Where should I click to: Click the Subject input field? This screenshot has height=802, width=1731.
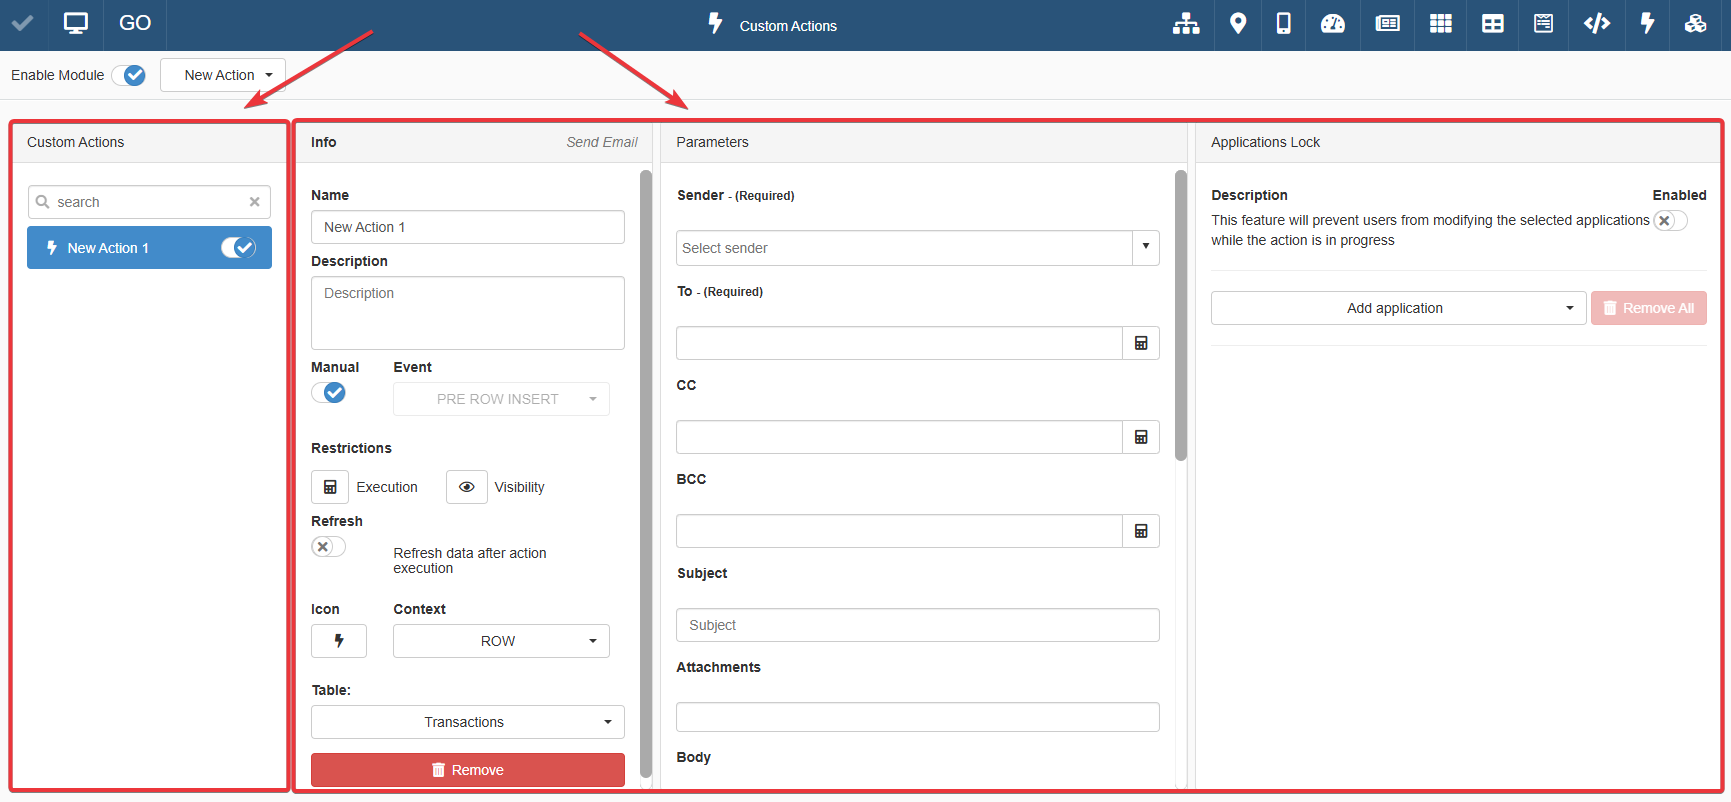click(x=918, y=625)
